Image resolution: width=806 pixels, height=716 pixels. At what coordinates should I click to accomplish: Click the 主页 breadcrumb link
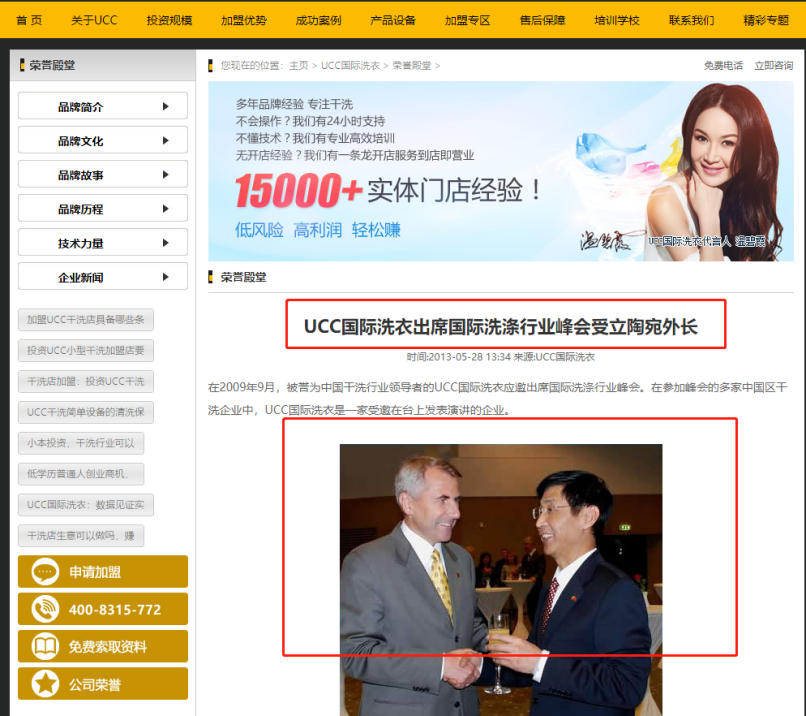coord(299,66)
